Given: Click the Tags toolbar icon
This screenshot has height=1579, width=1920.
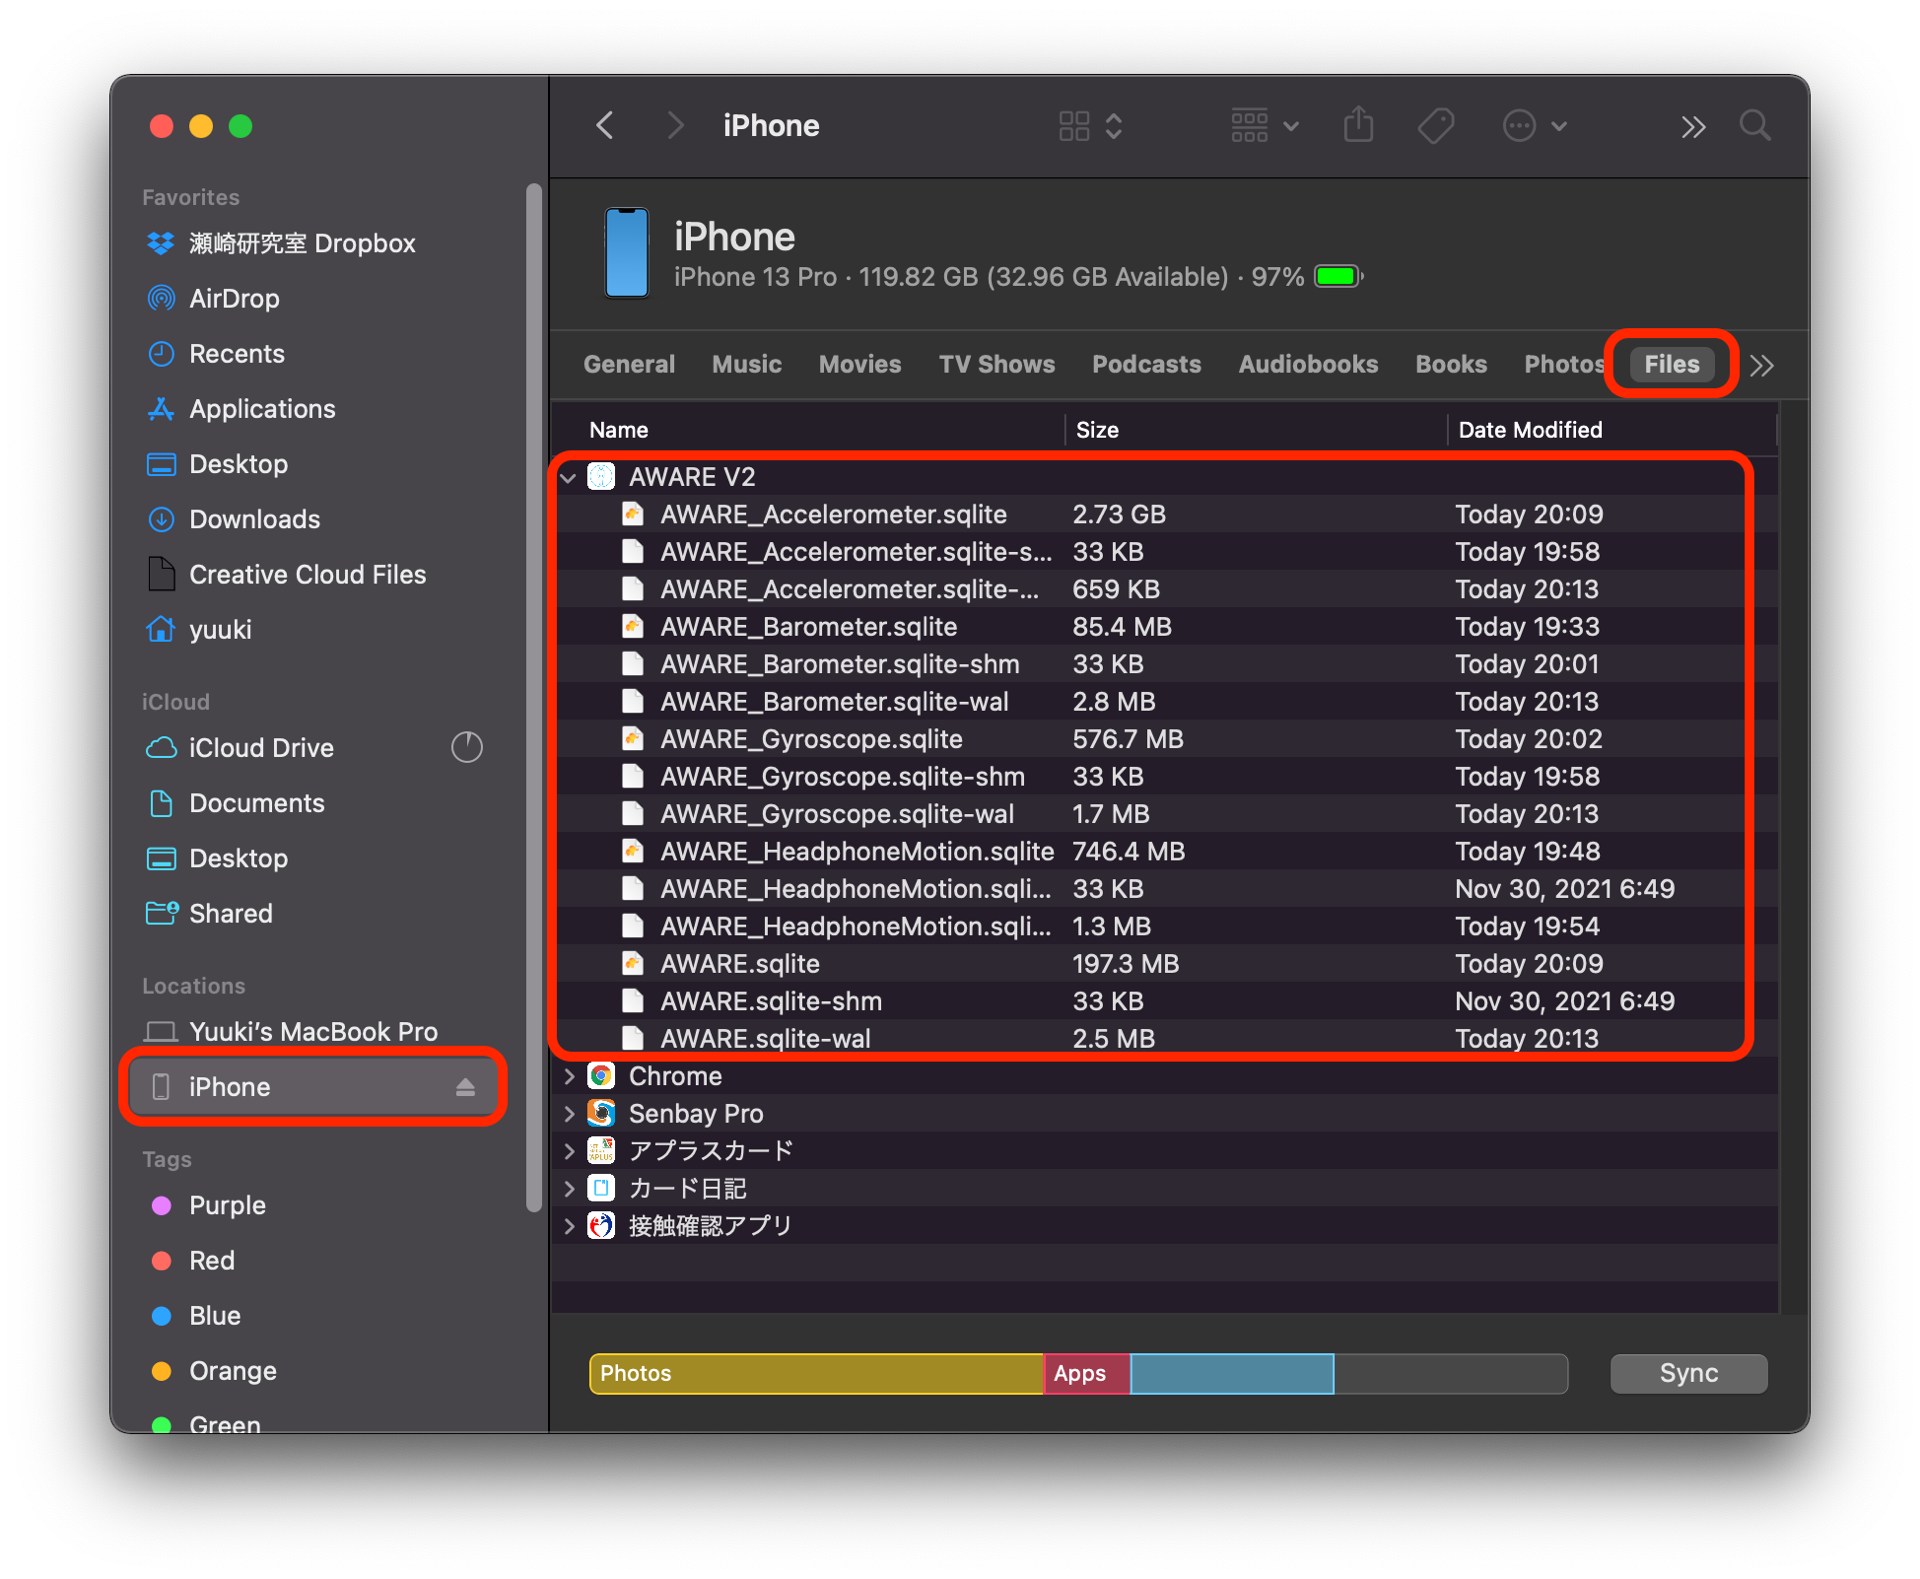Looking at the screenshot, I should [x=1436, y=126].
